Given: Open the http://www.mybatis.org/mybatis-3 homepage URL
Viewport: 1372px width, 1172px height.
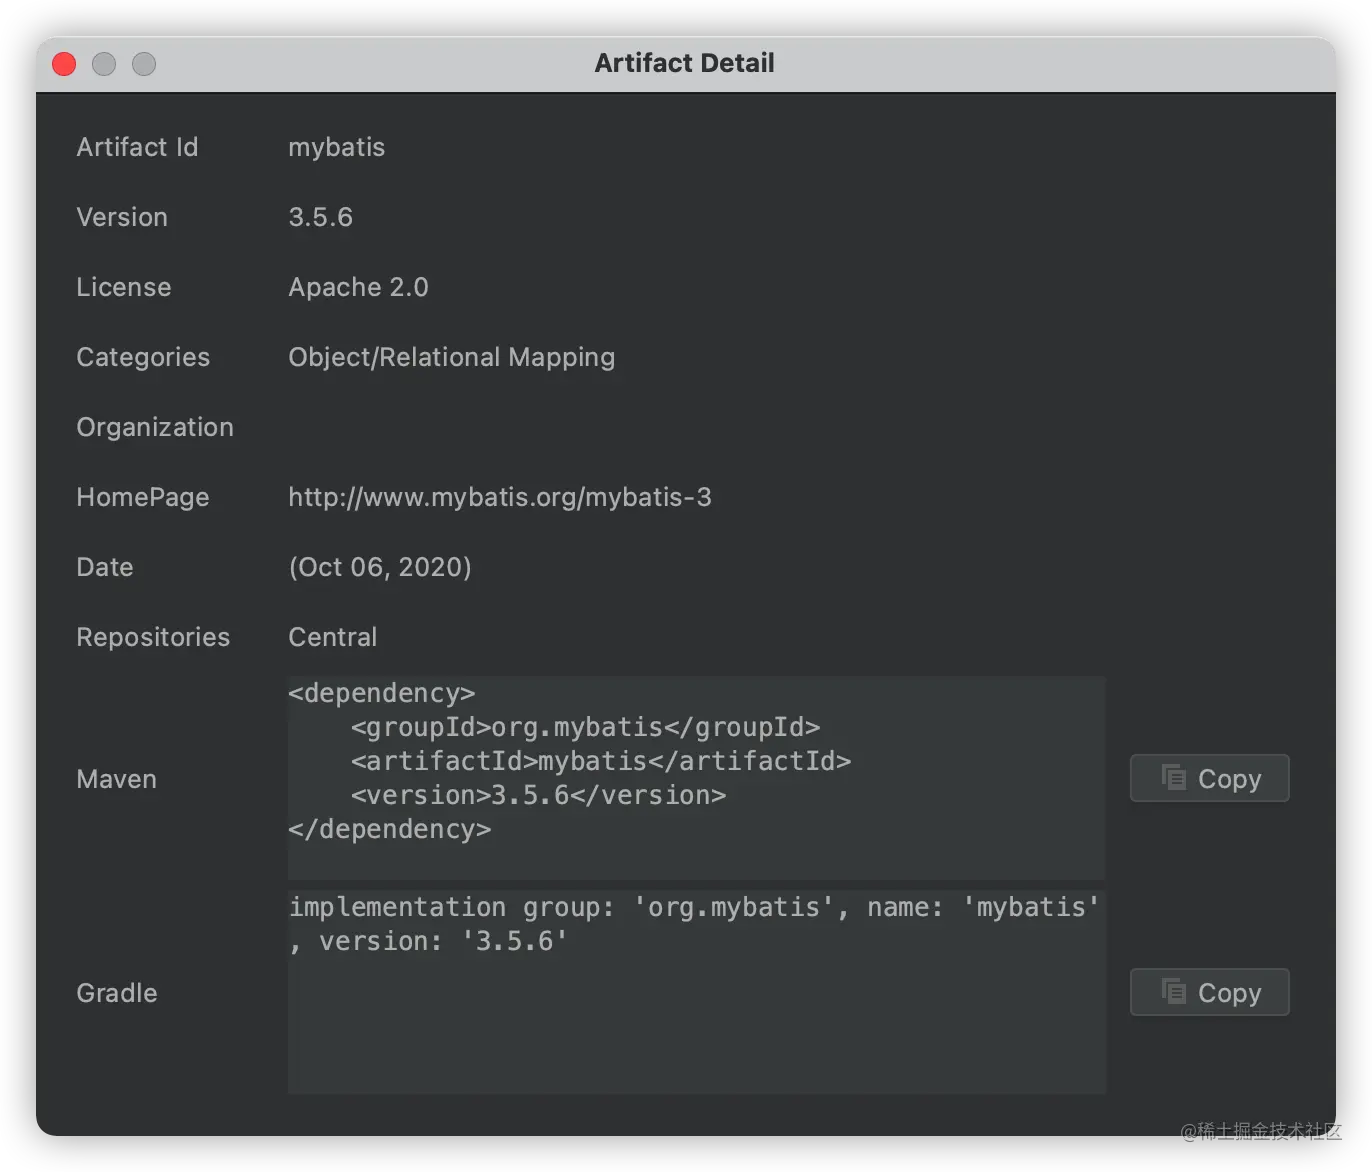Looking at the screenshot, I should tap(500, 497).
